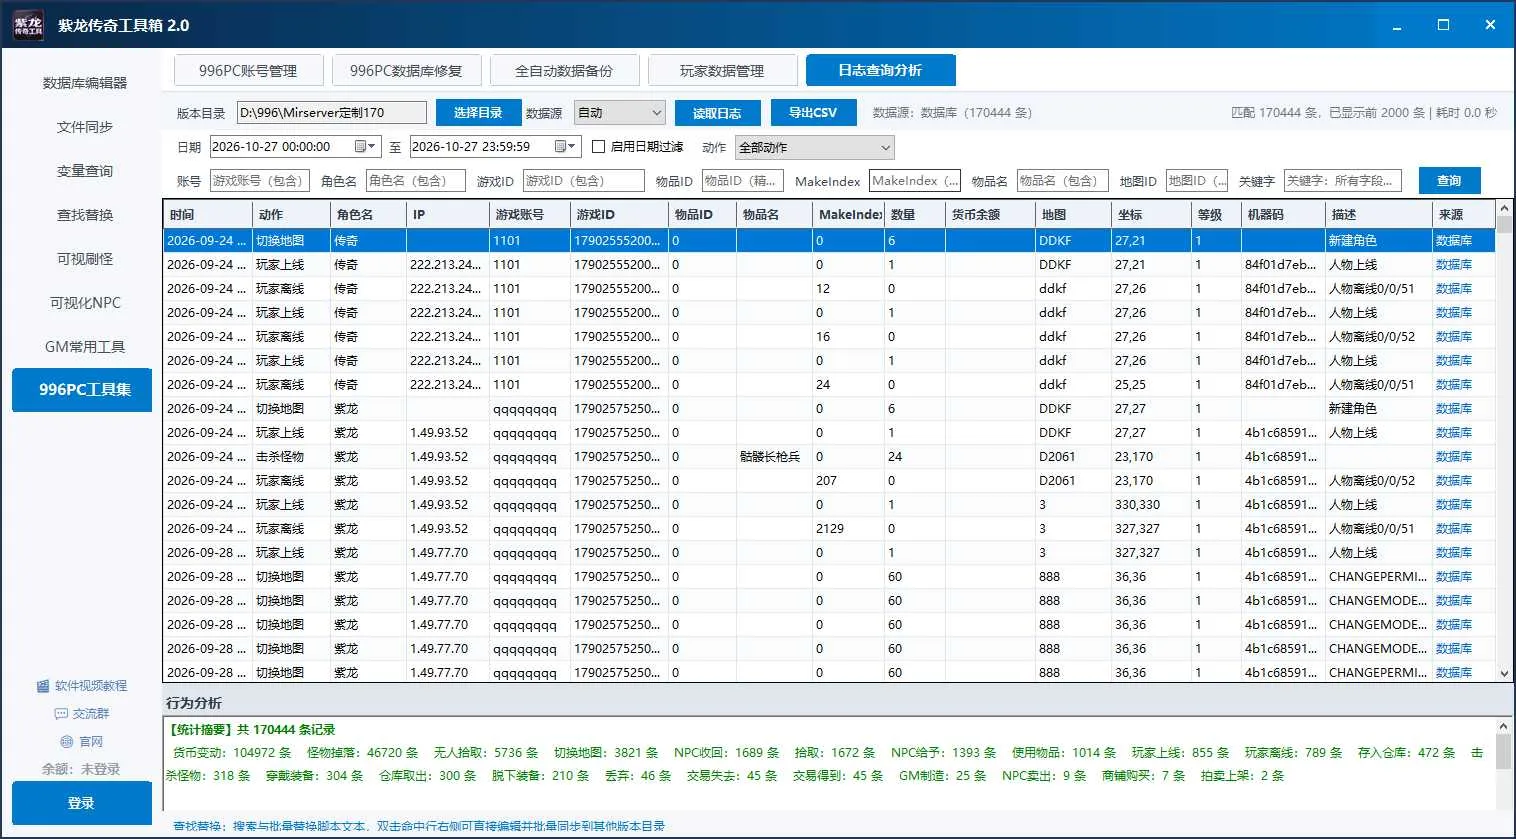Click the 关键字 keyword input

click(x=1343, y=181)
